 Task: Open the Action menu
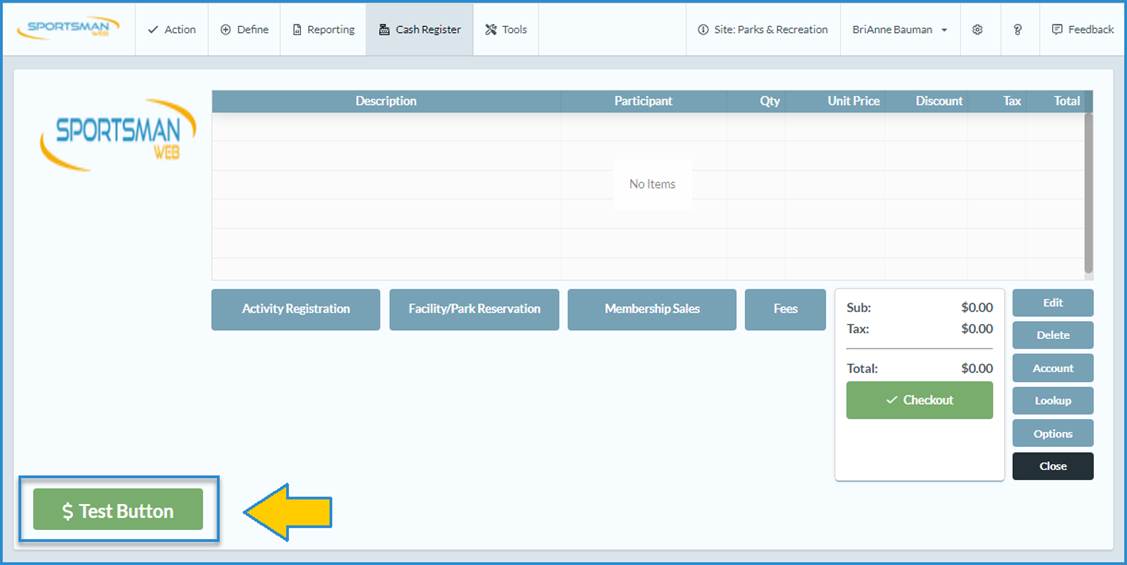click(171, 30)
